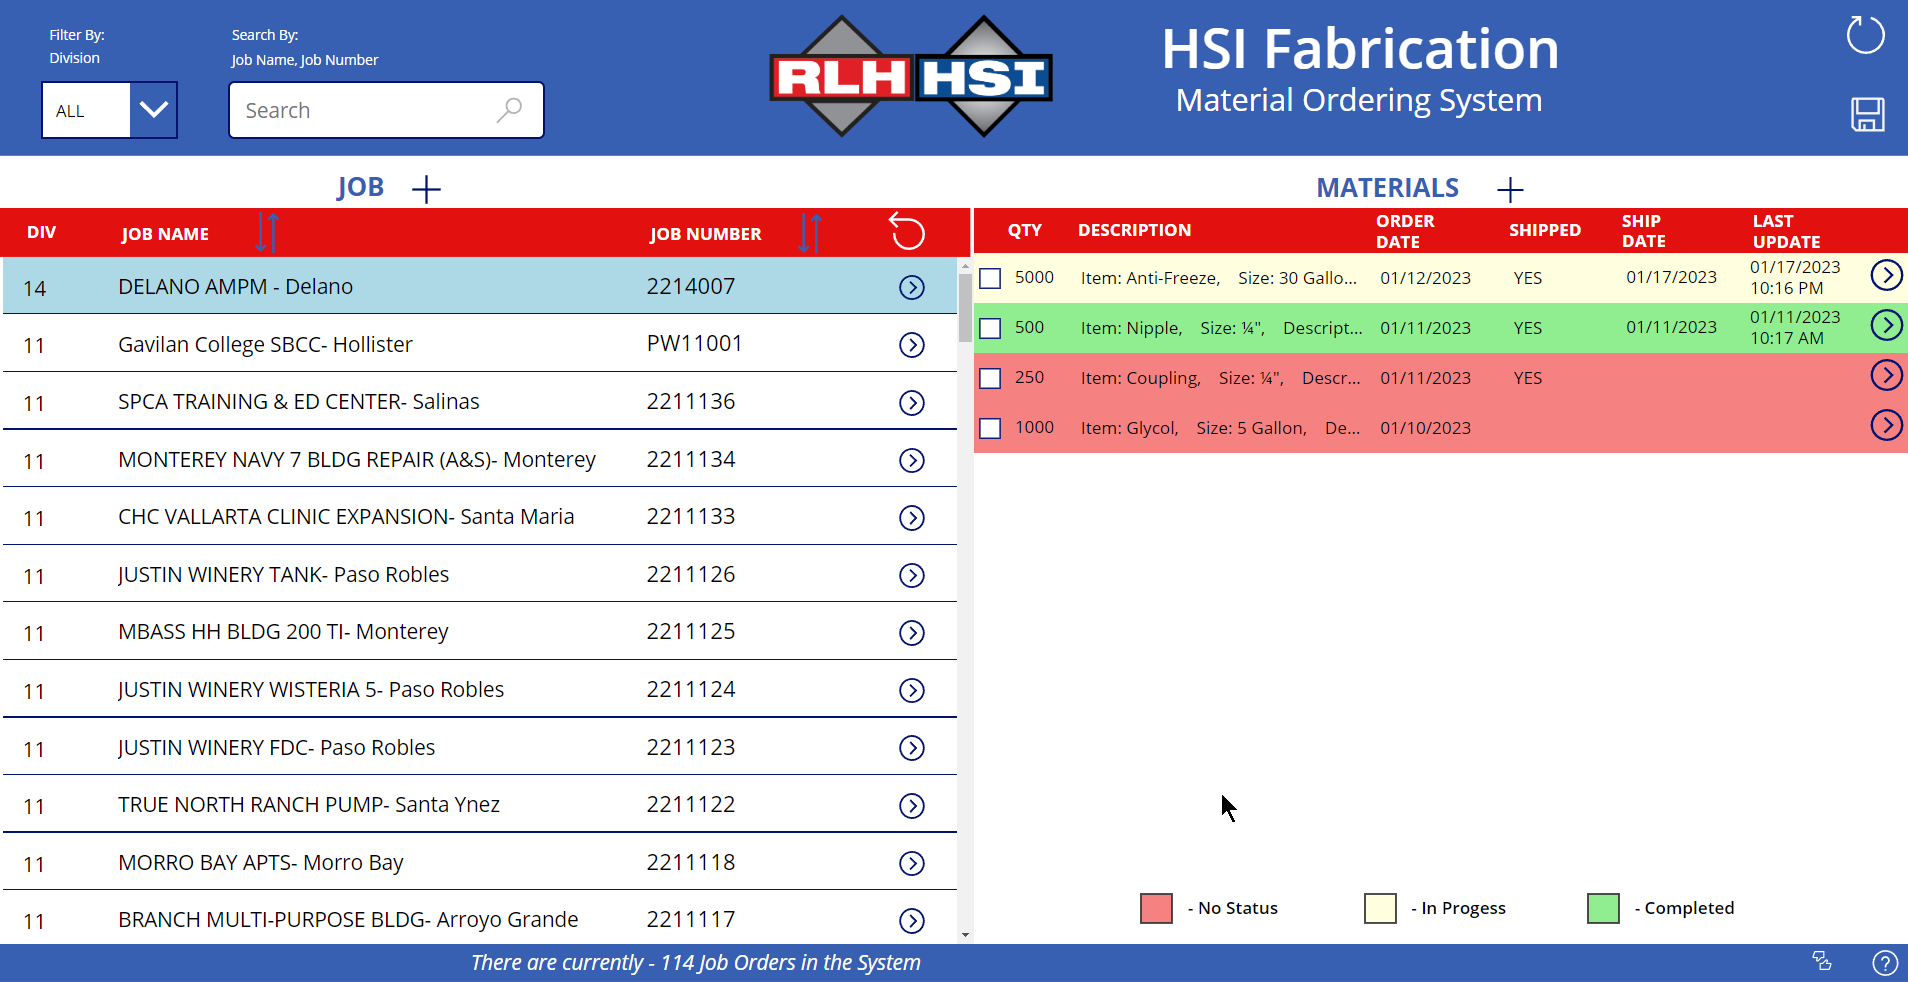1908x982 pixels.
Task: Check the Glycol 1000 qty checkbox
Action: (x=990, y=428)
